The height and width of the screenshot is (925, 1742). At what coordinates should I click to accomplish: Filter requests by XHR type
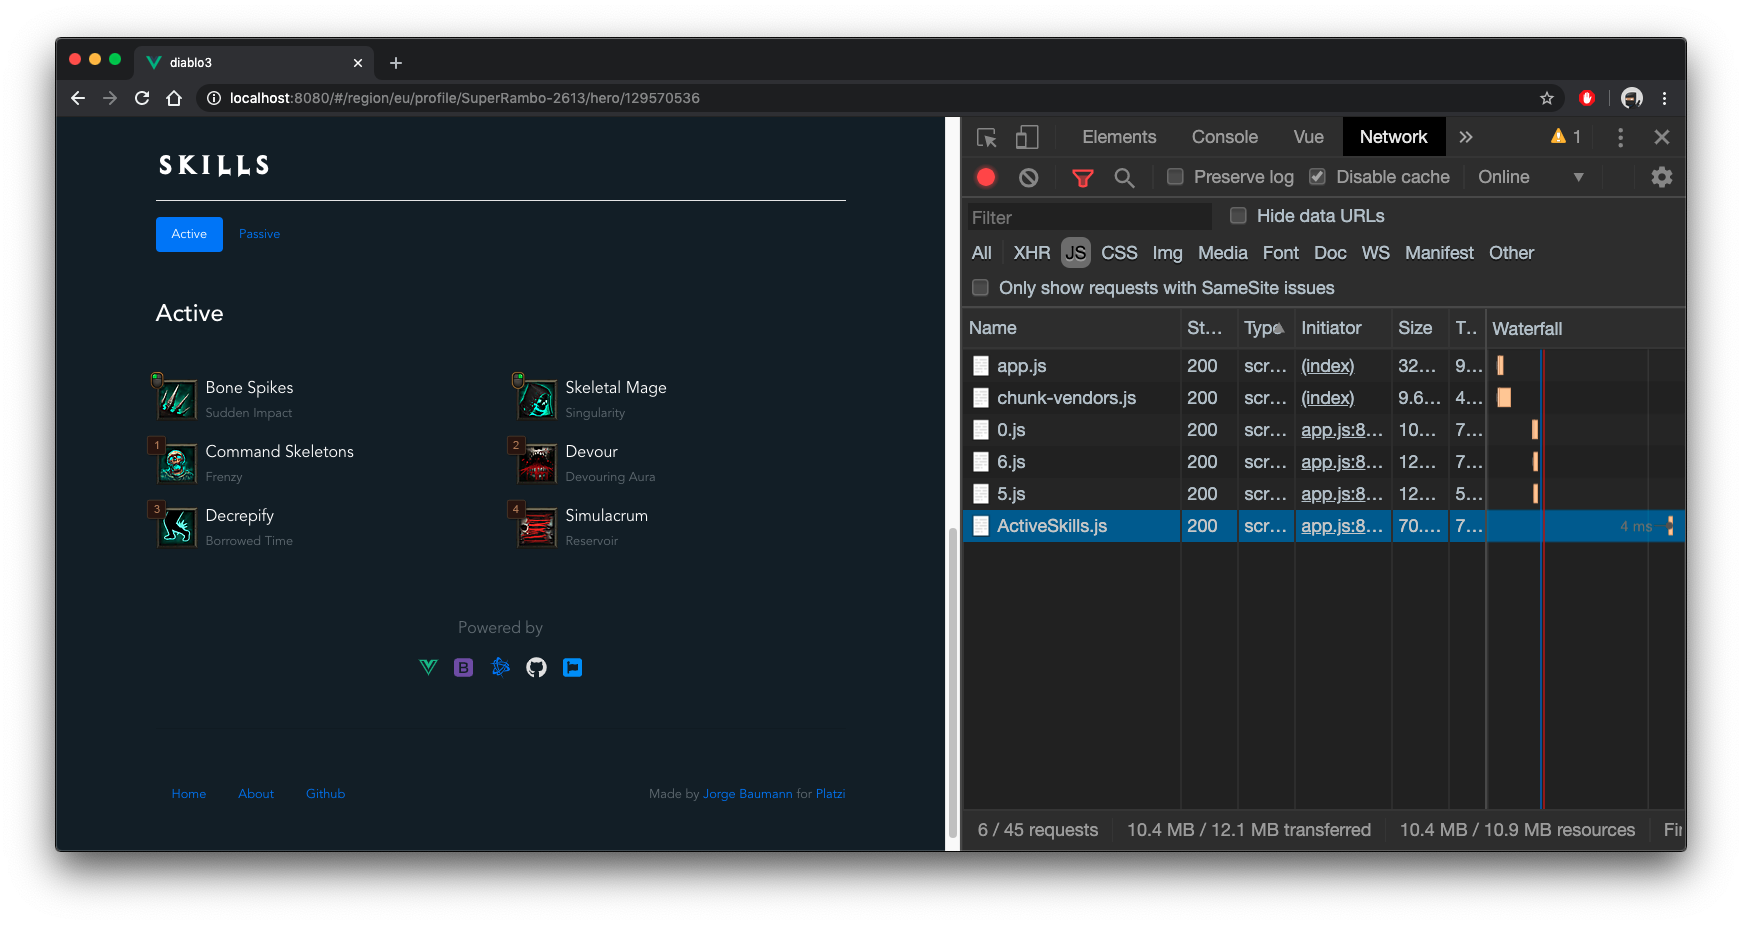coord(1031,253)
